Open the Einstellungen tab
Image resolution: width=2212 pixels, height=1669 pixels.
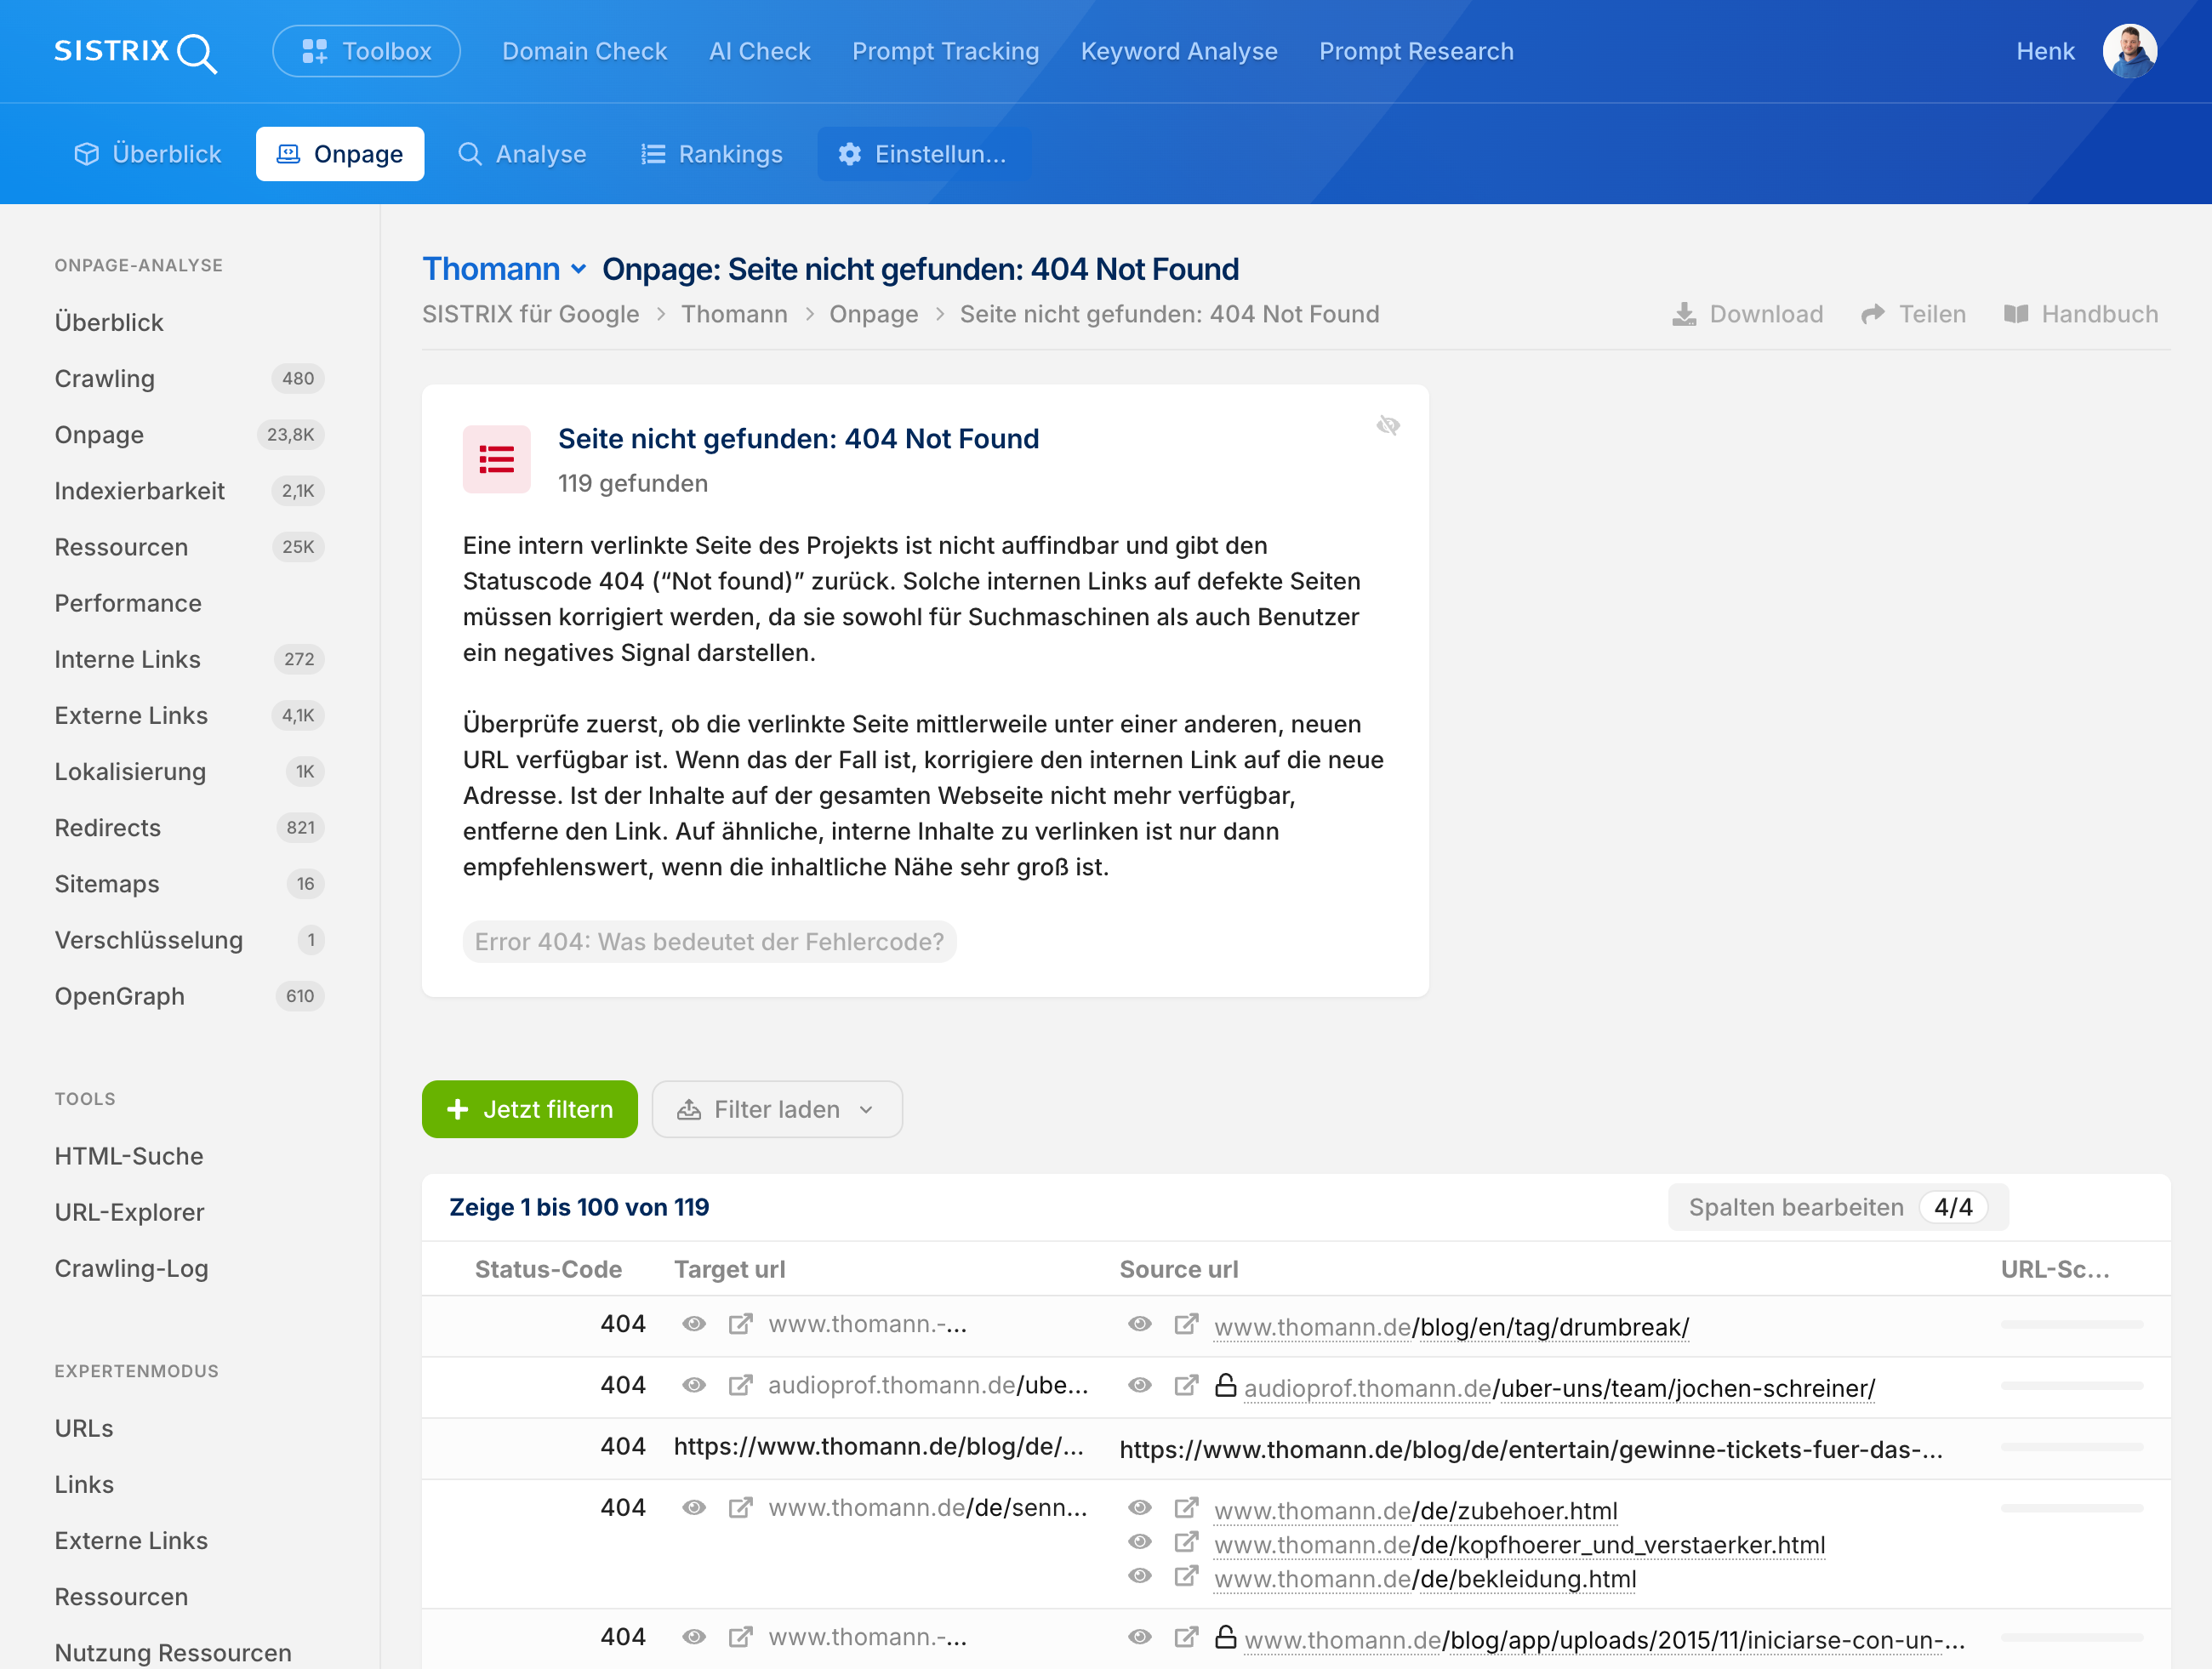[923, 154]
